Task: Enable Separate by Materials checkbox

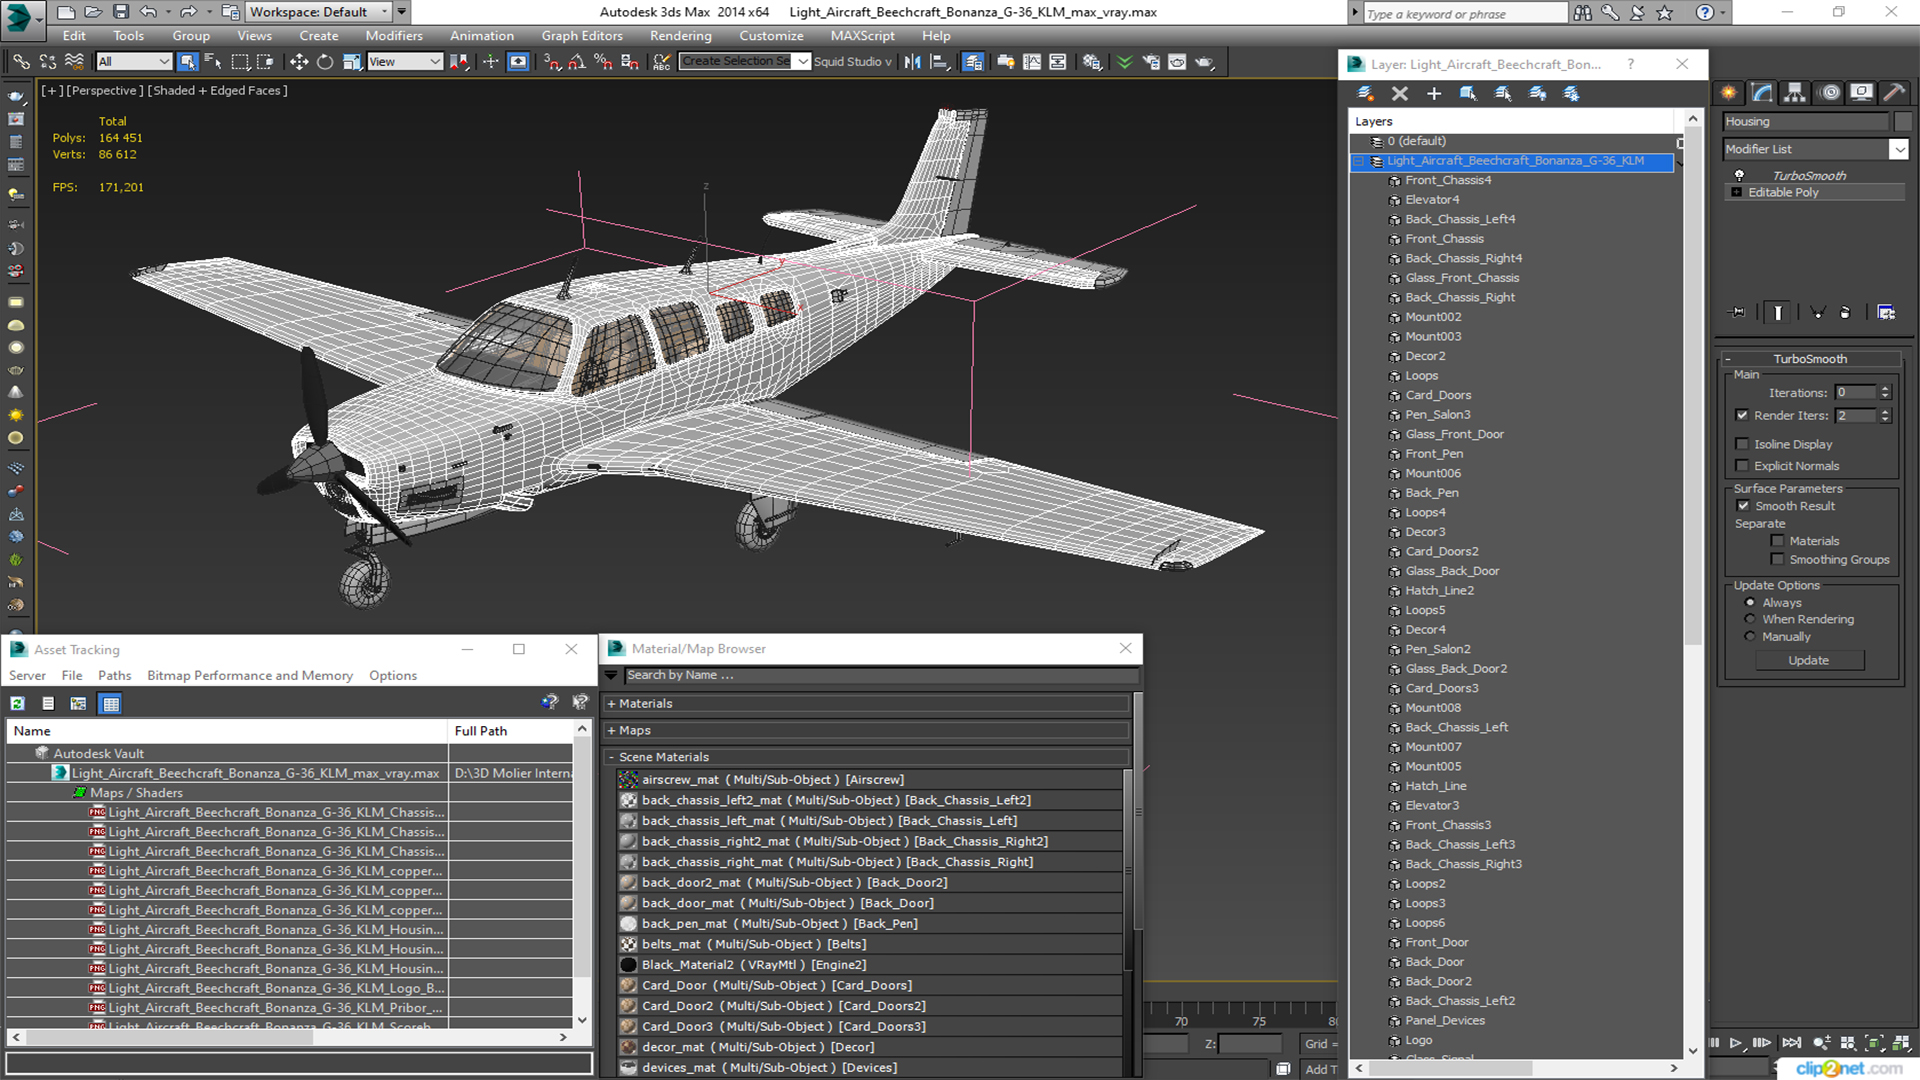Action: tap(1777, 541)
